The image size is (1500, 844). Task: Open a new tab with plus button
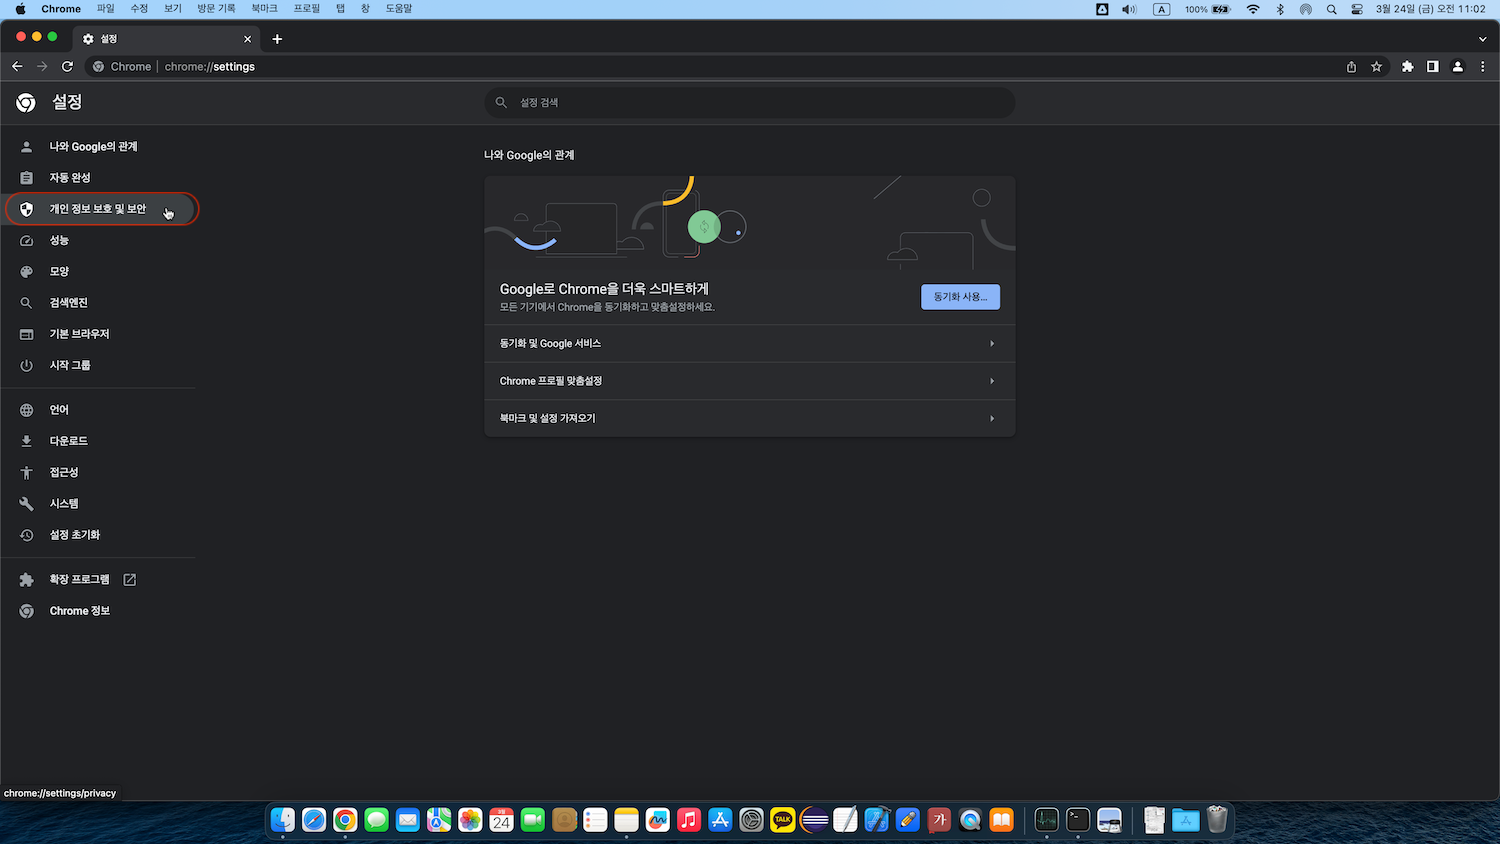[277, 39]
